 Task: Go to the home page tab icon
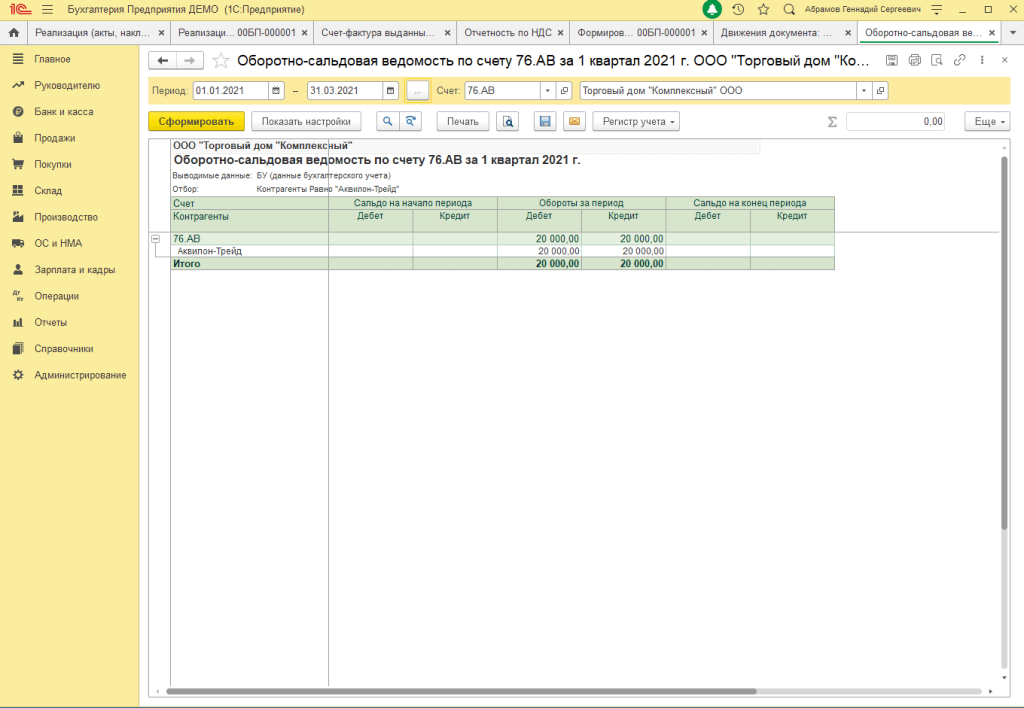(x=14, y=33)
